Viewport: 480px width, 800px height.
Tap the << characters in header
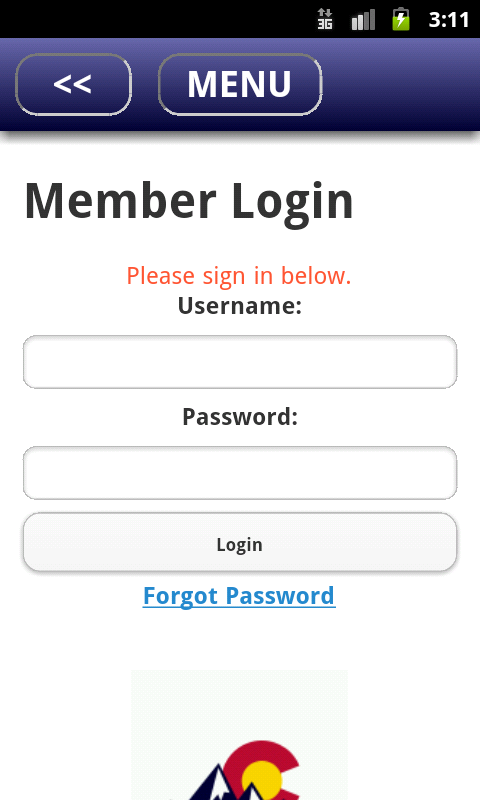coord(72,84)
